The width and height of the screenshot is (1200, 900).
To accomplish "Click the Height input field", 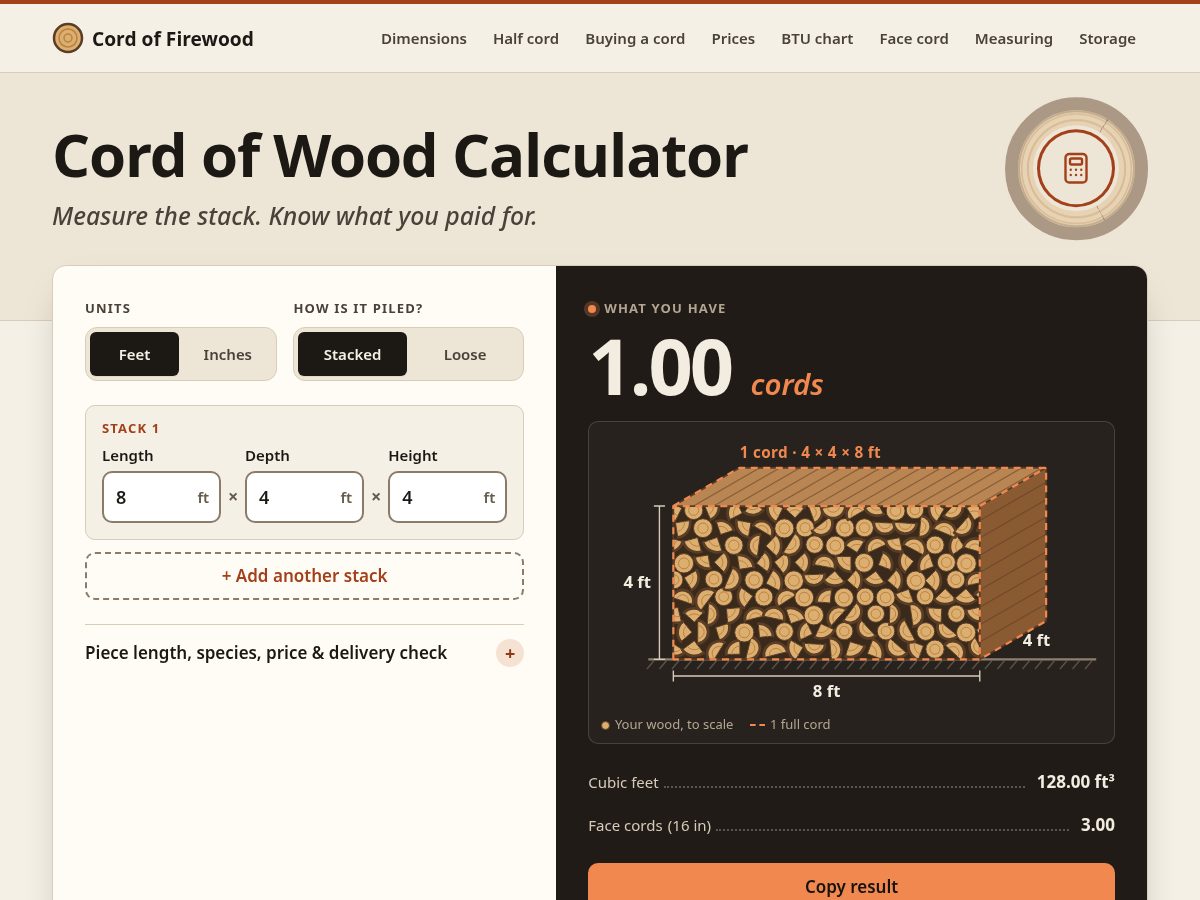I will (x=447, y=497).
